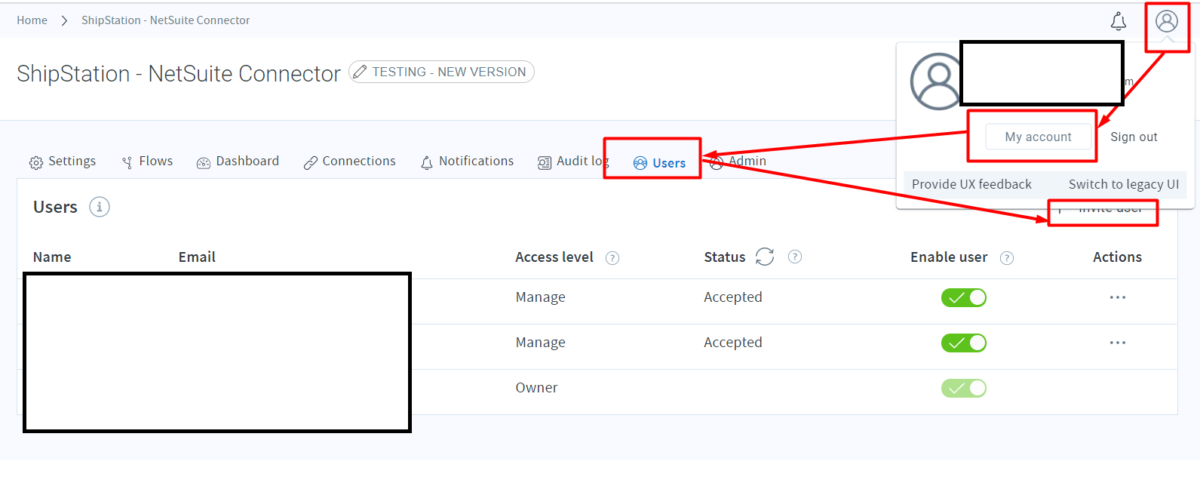Click Sign out in the account popup
The image size is (1200, 489).
pos(1134,137)
